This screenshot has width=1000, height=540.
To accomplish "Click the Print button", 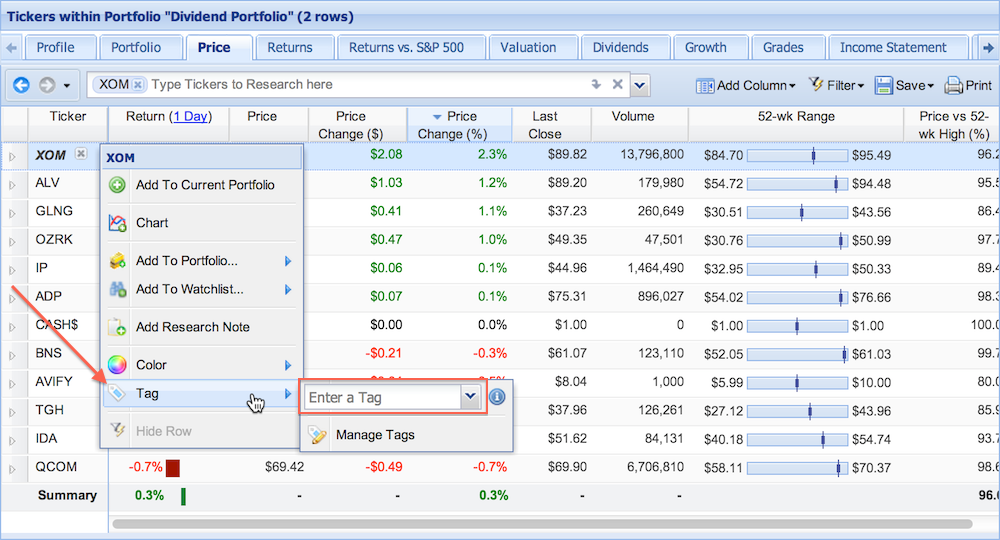I will (x=968, y=85).
